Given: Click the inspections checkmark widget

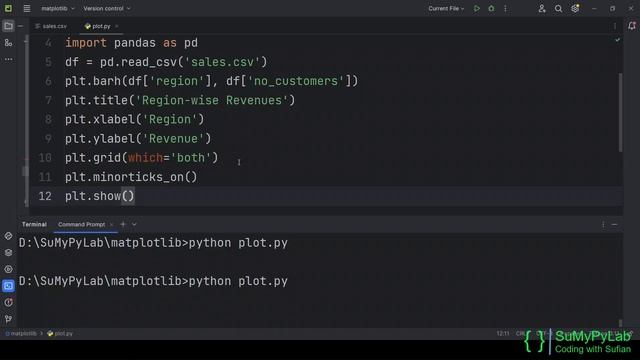Looking at the screenshot, I should pyautogui.click(x=617, y=40).
